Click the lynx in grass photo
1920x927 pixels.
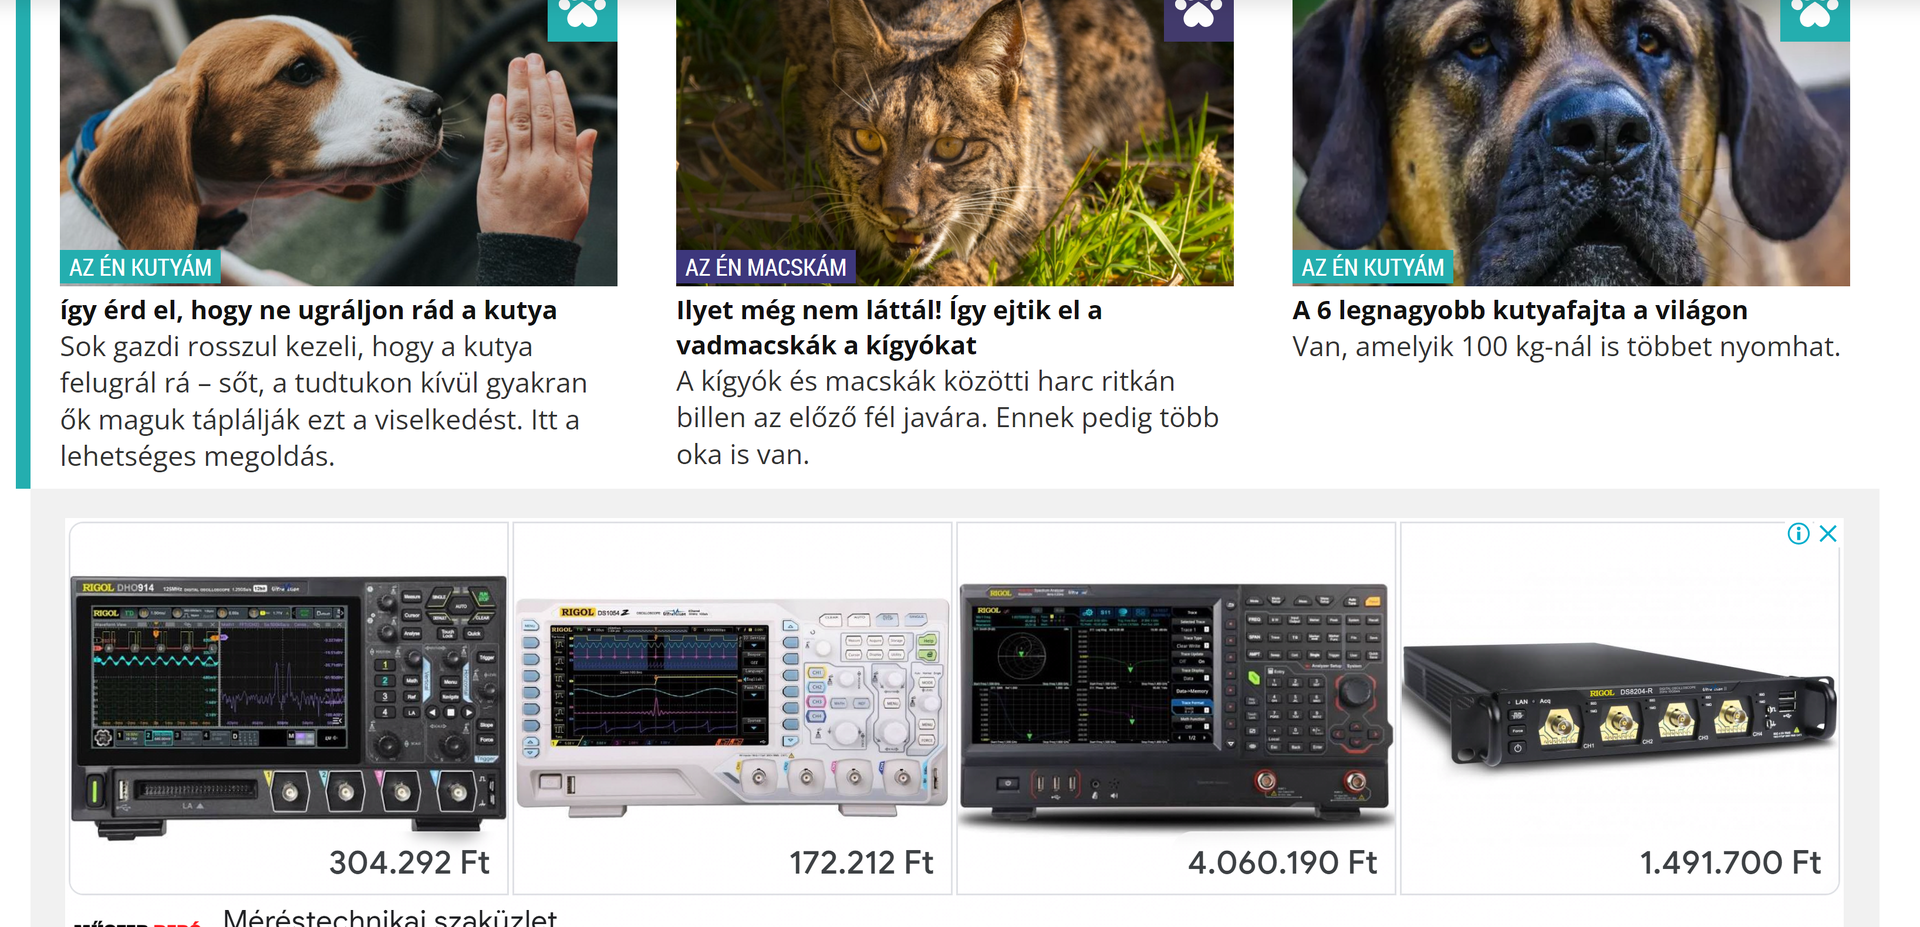tap(954, 143)
